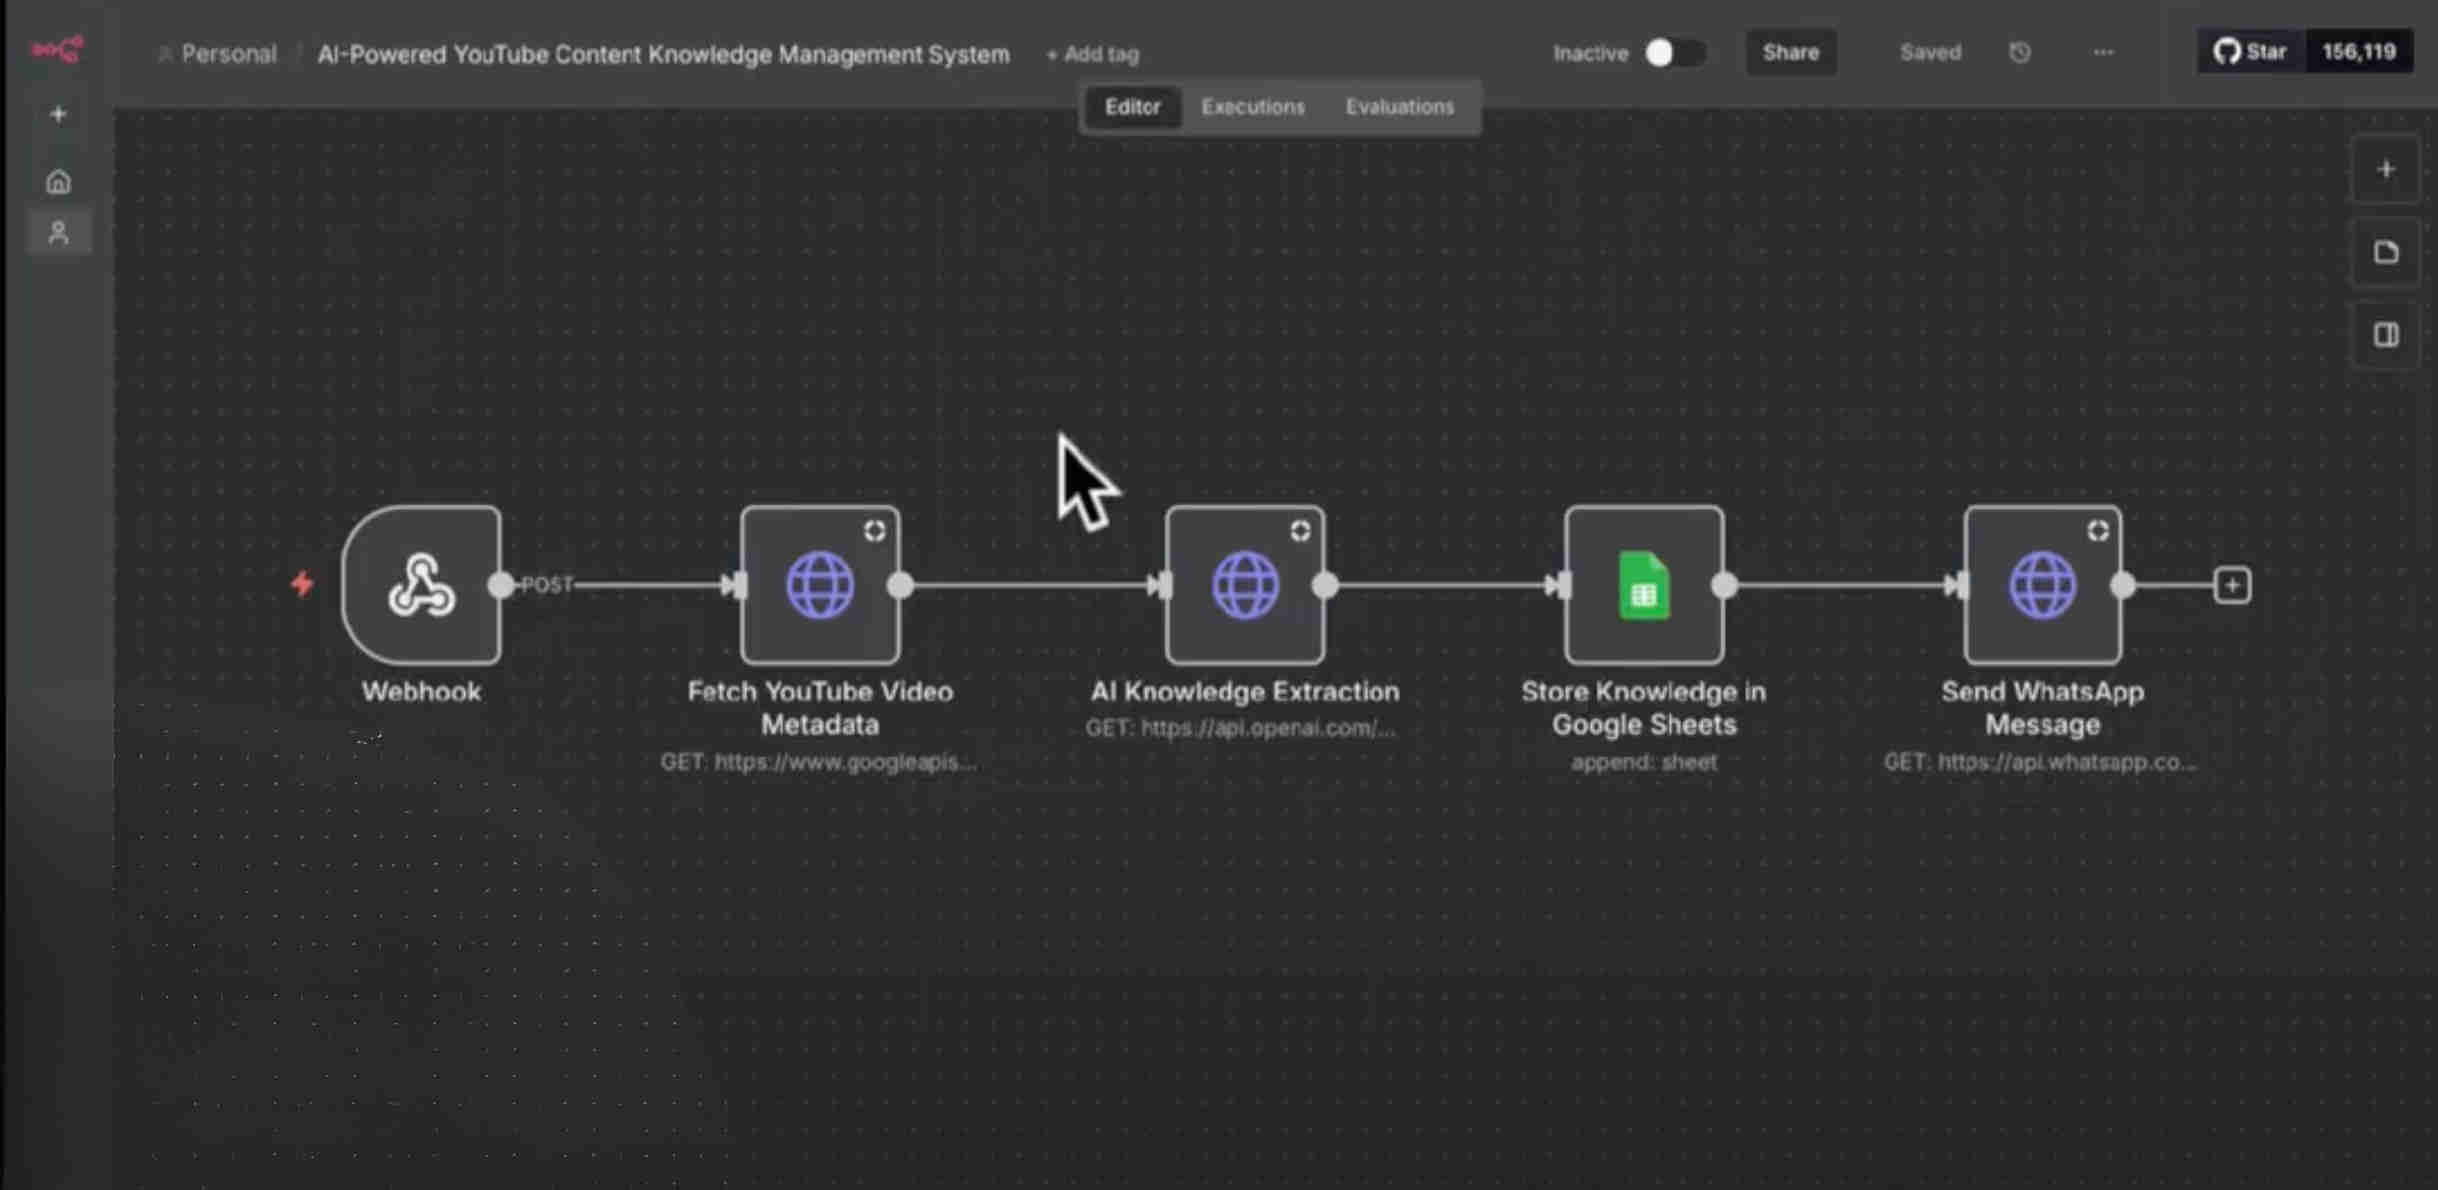Click the plus icon in left sidebar
The width and height of the screenshot is (2438, 1190).
58,114
